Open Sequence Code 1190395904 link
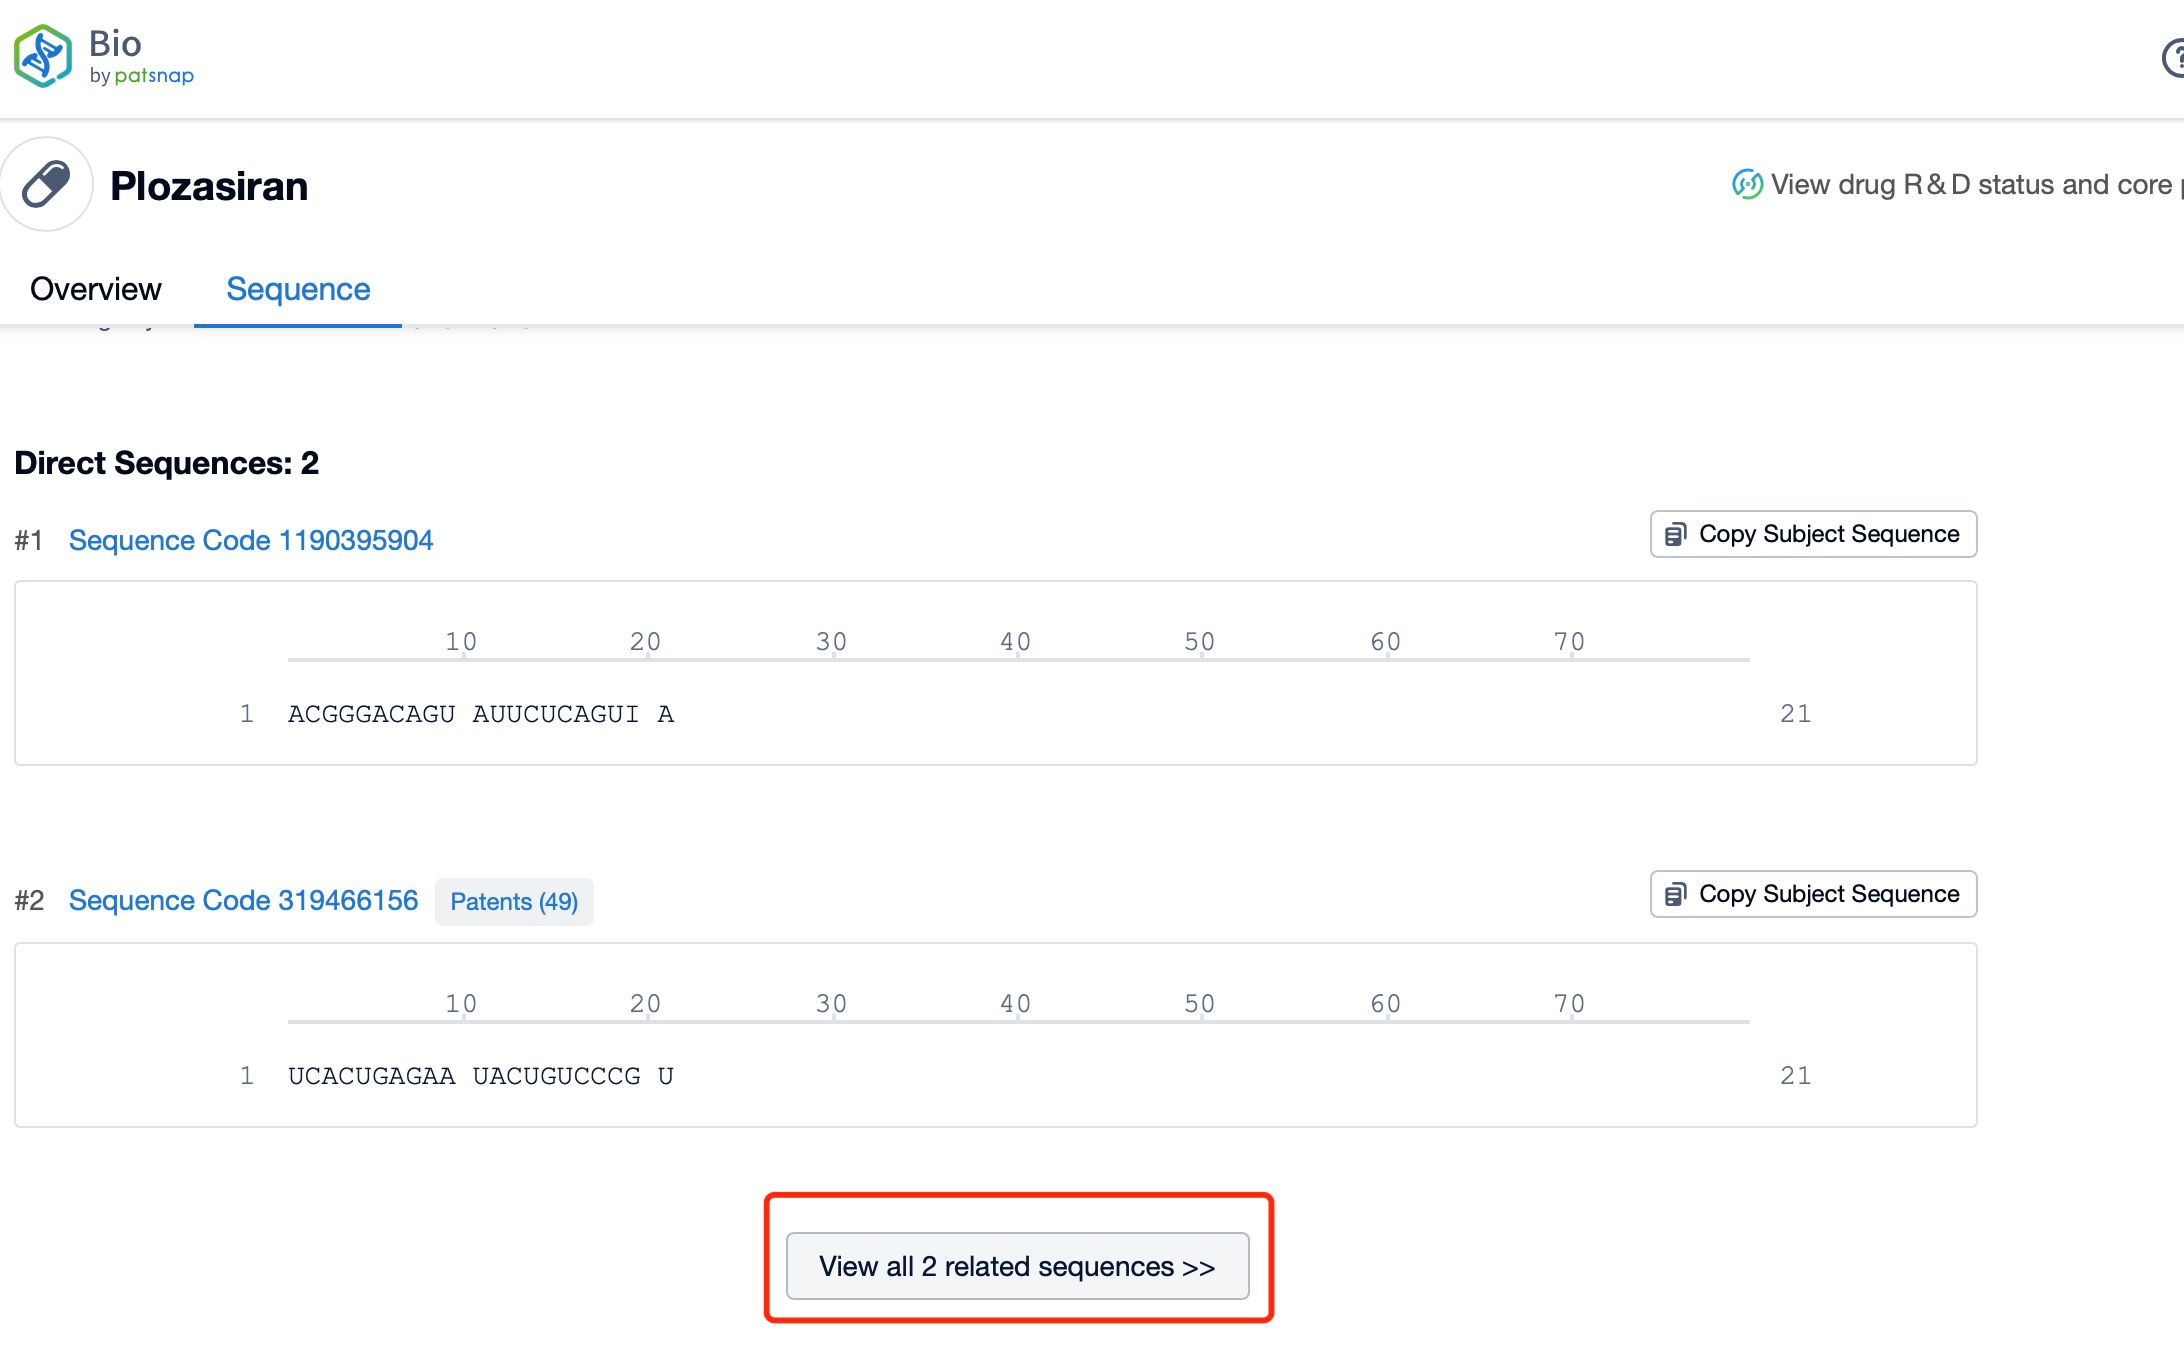This screenshot has width=2184, height=1350. point(250,540)
